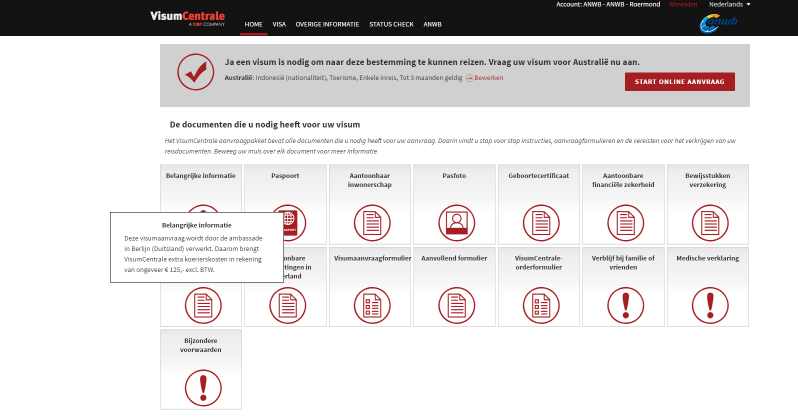Click the Afmelden logout link

point(684,5)
